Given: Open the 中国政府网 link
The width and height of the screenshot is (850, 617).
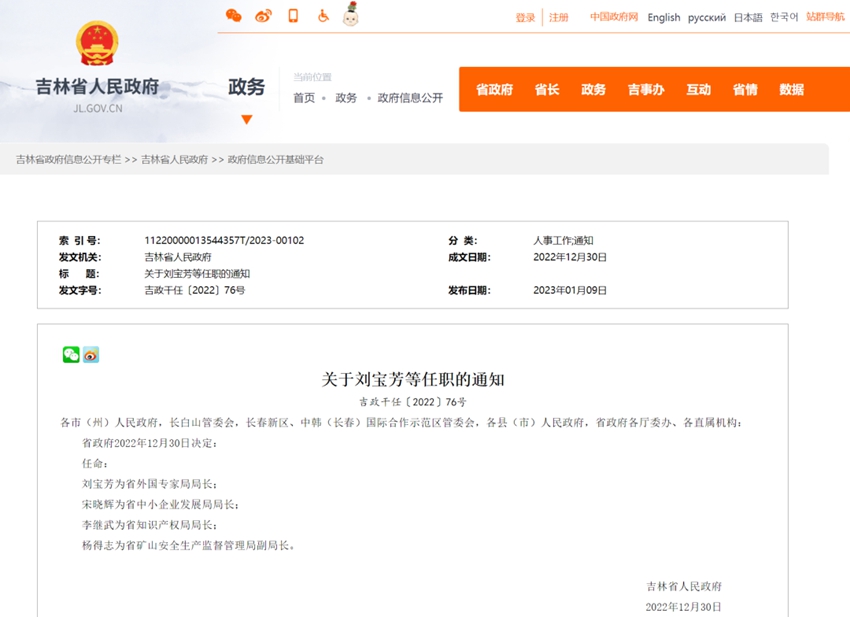Looking at the screenshot, I should [613, 17].
